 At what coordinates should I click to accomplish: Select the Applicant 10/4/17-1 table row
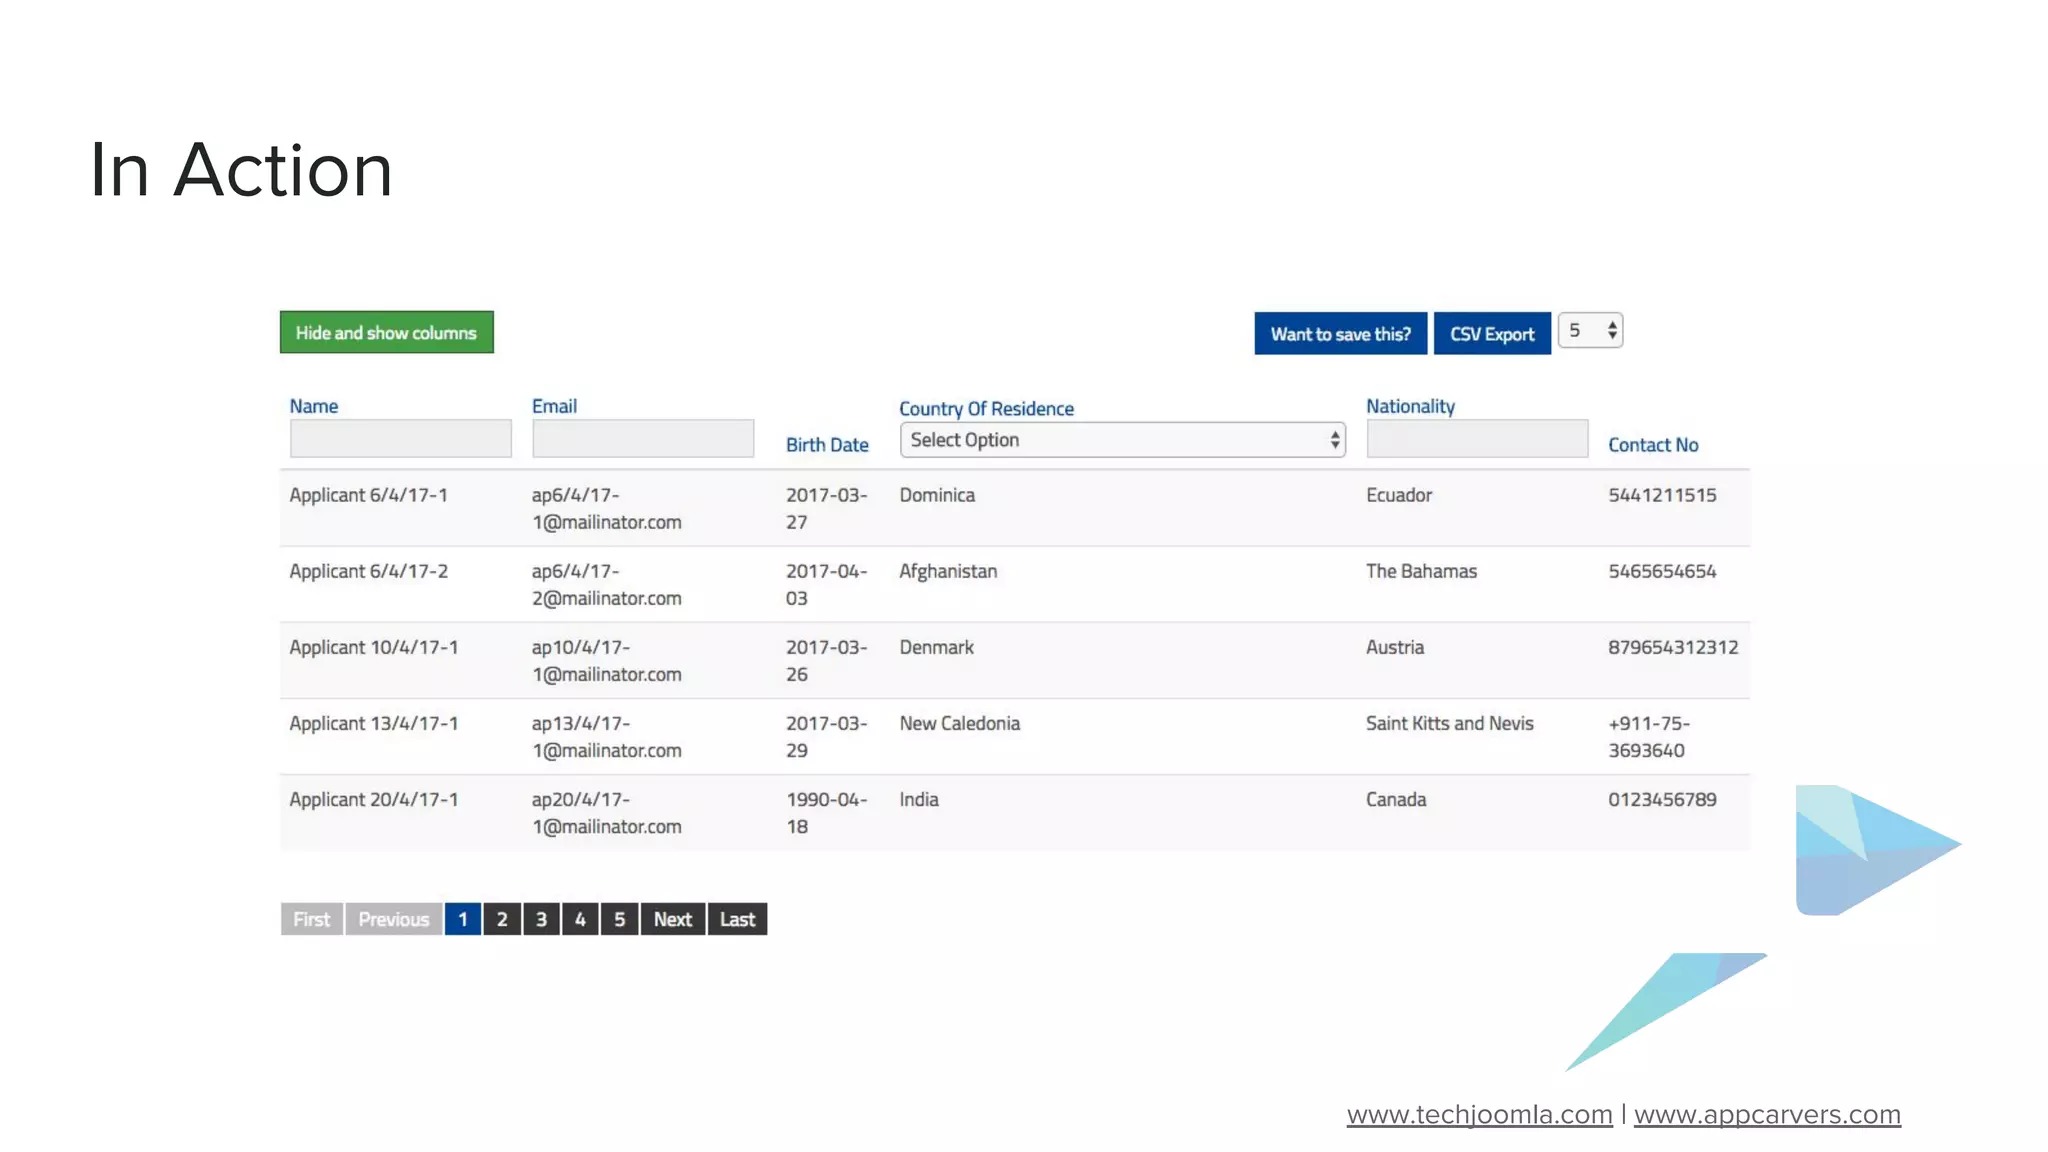(373, 648)
